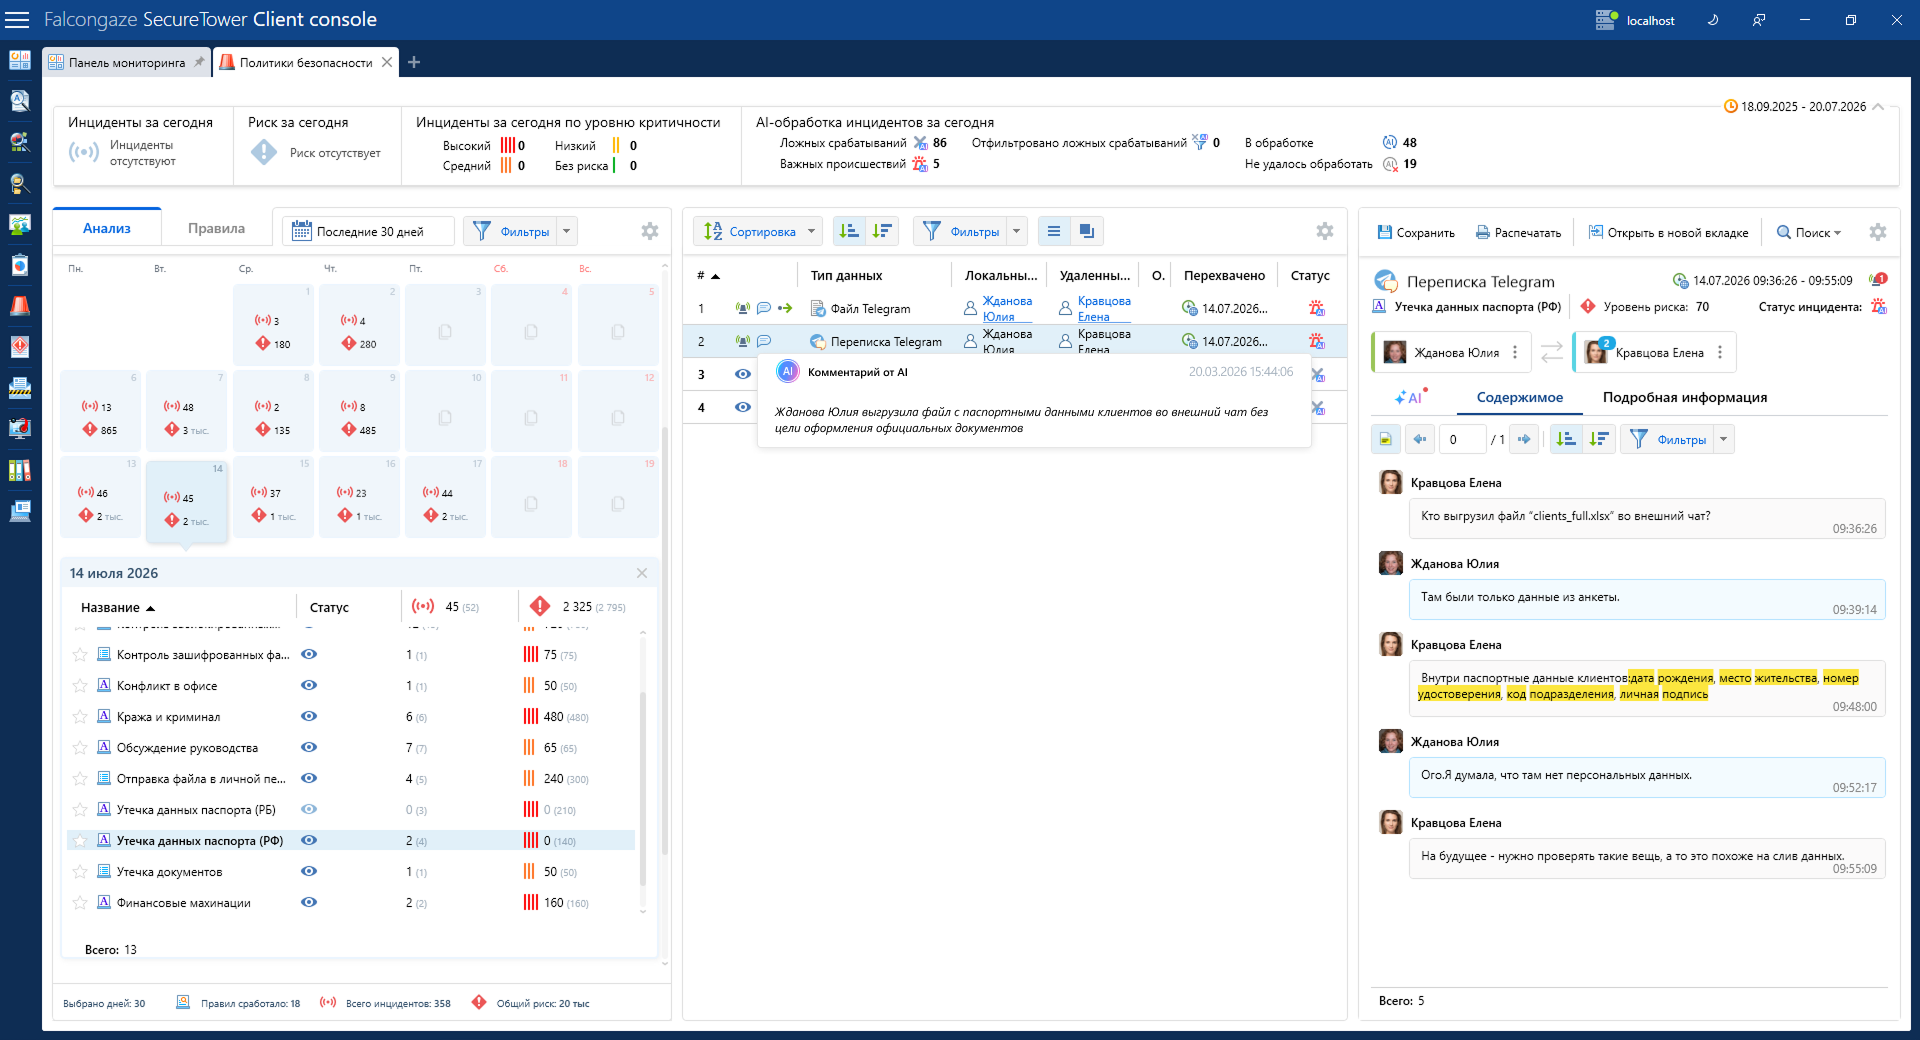Toggle highlight note icon in content toolbar
The height and width of the screenshot is (1040, 1920).
1386,439
